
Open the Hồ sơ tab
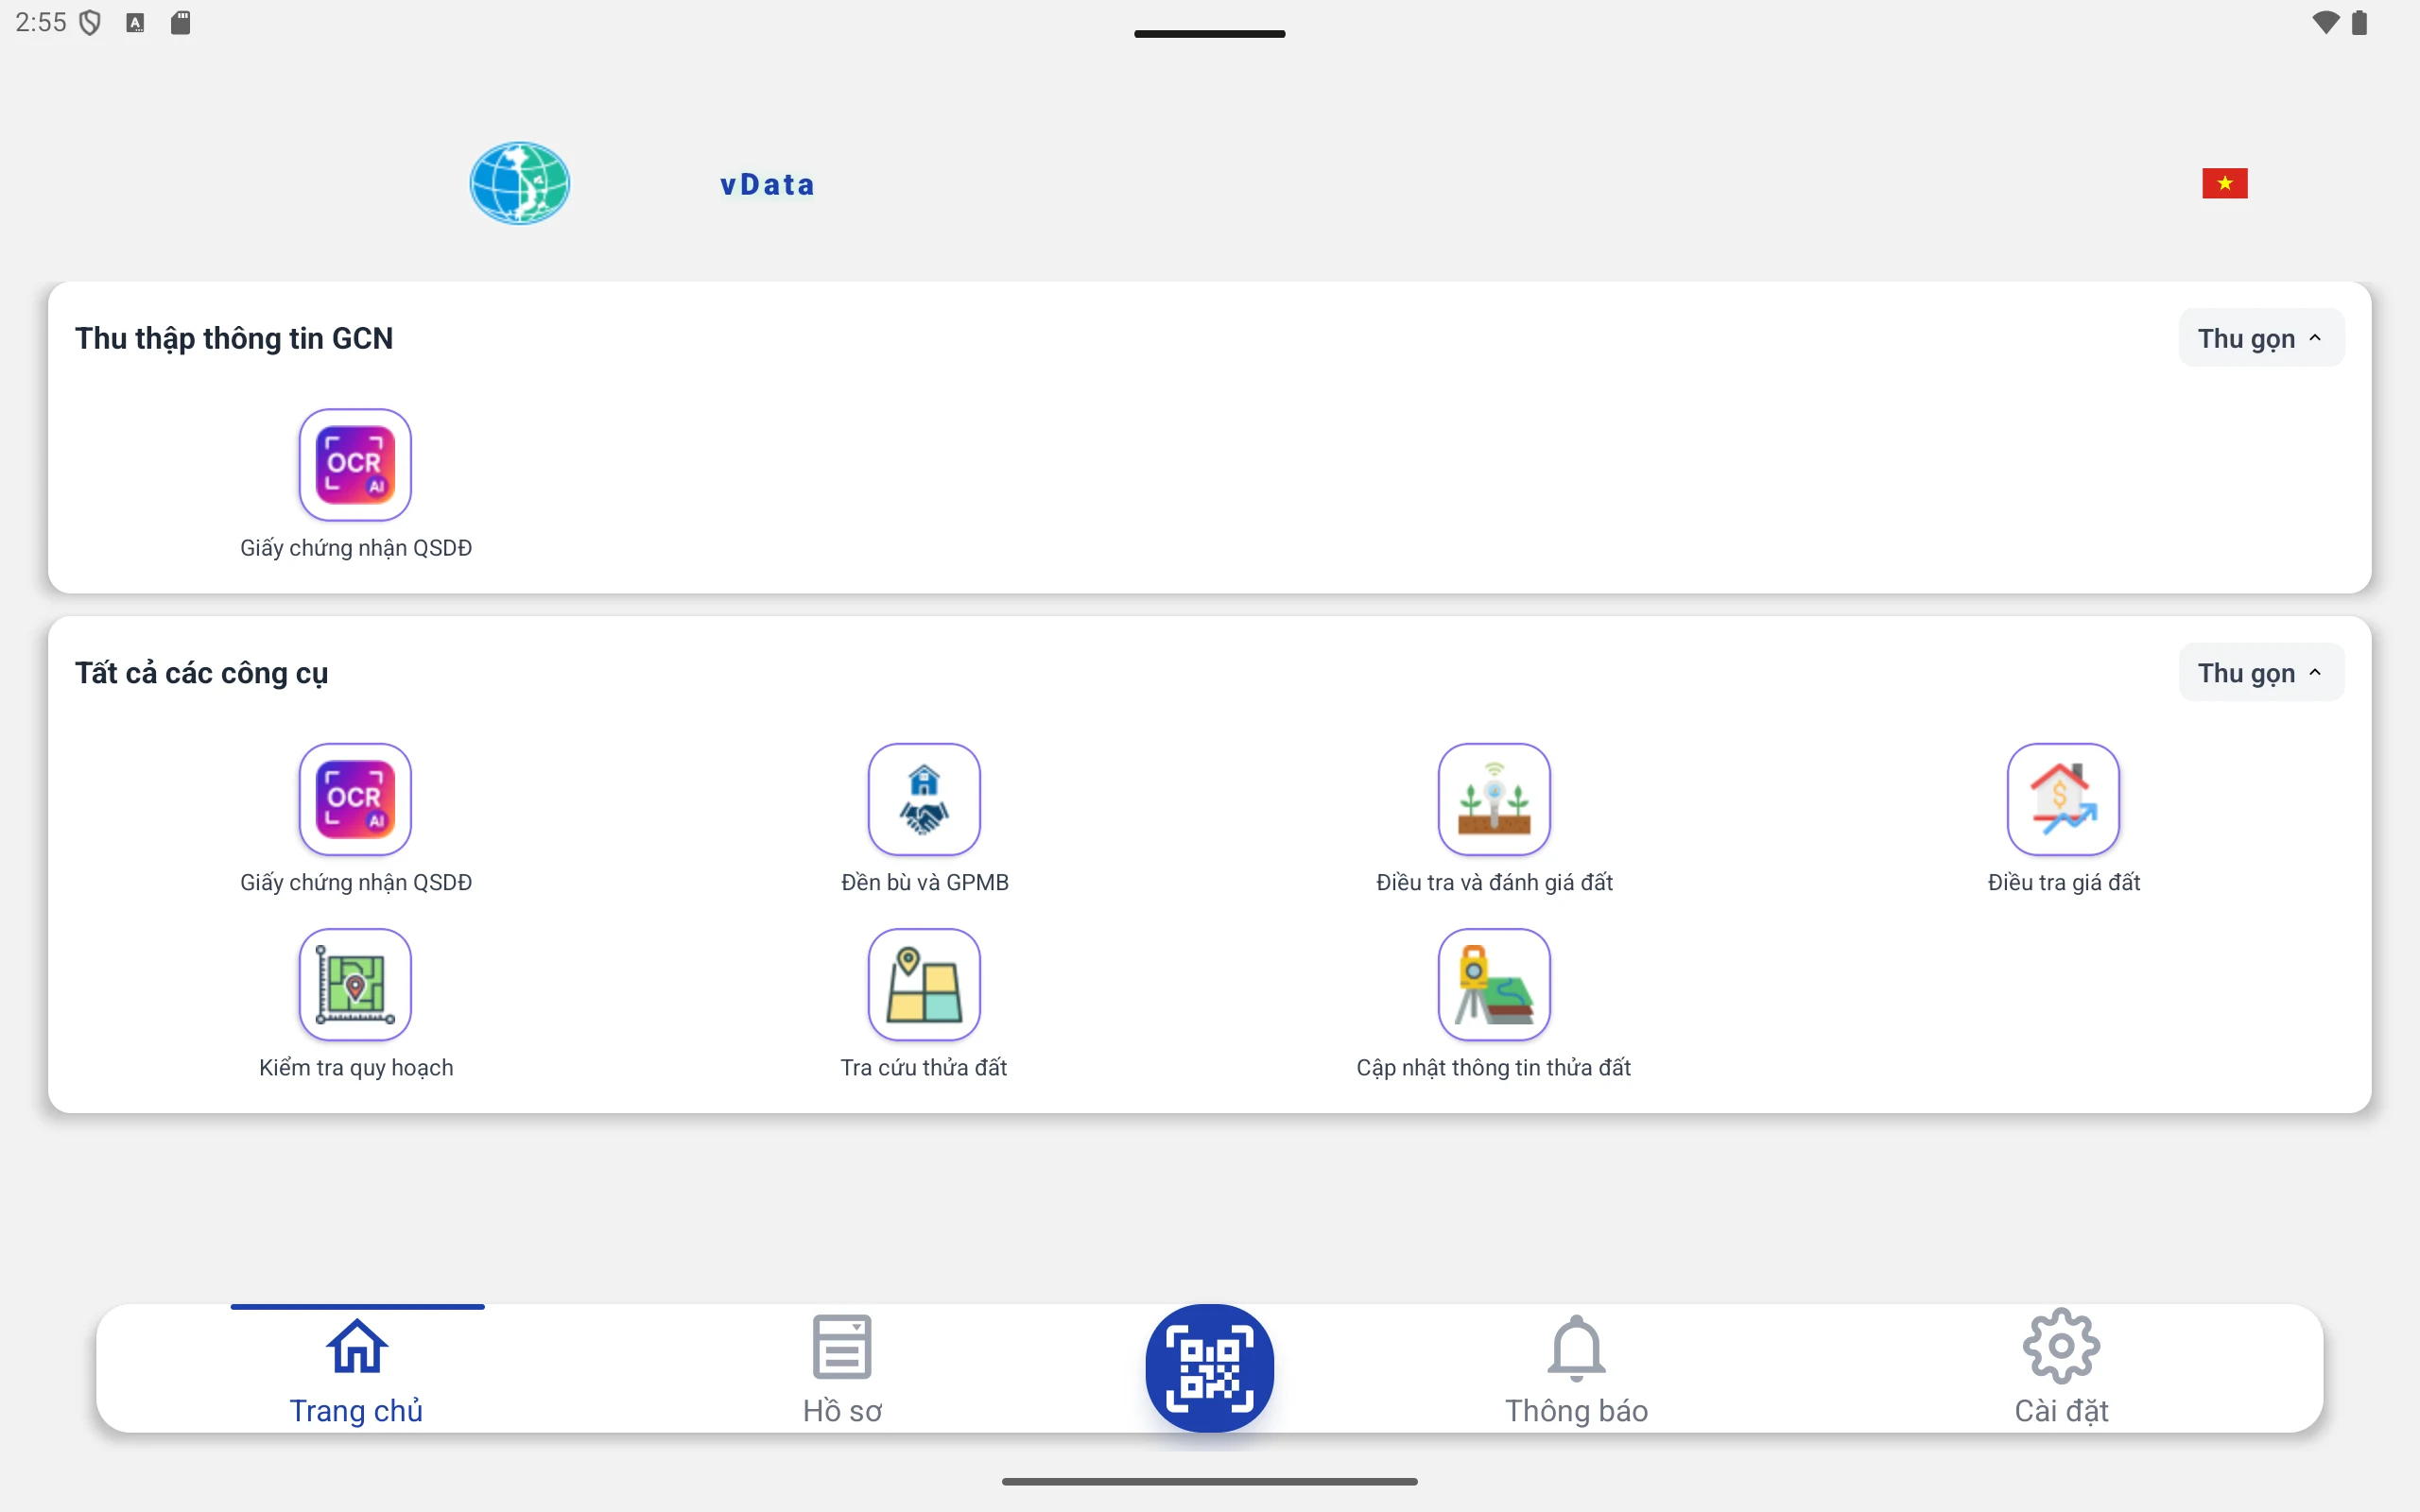(842, 1369)
